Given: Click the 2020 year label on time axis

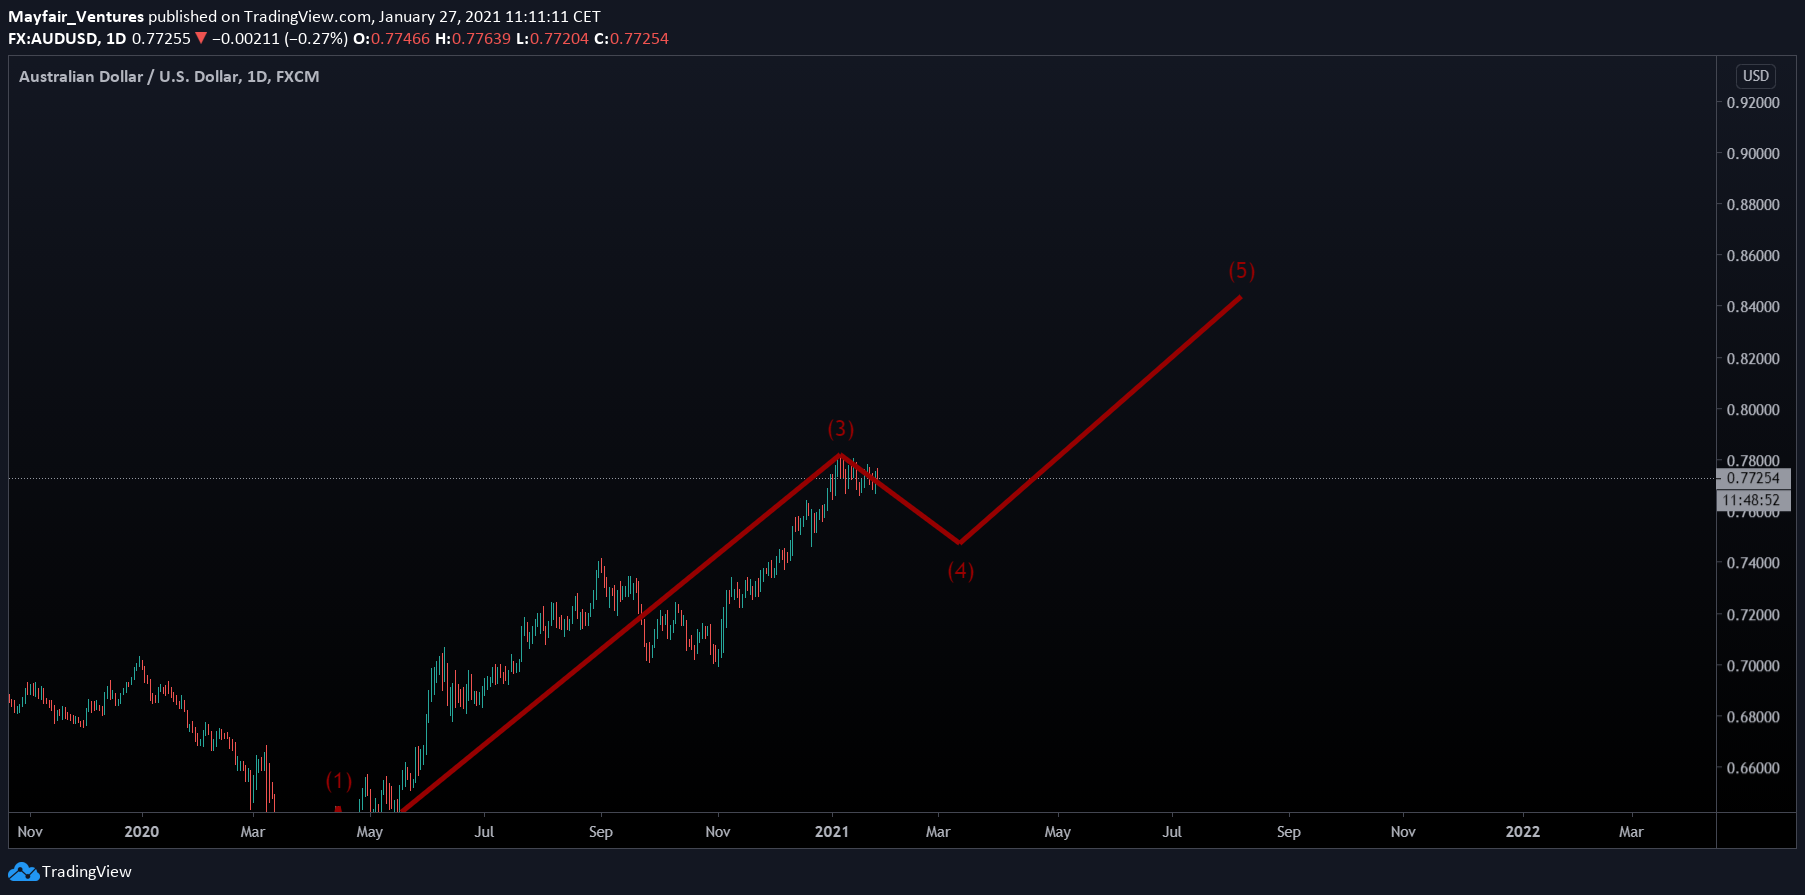Looking at the screenshot, I should [142, 832].
